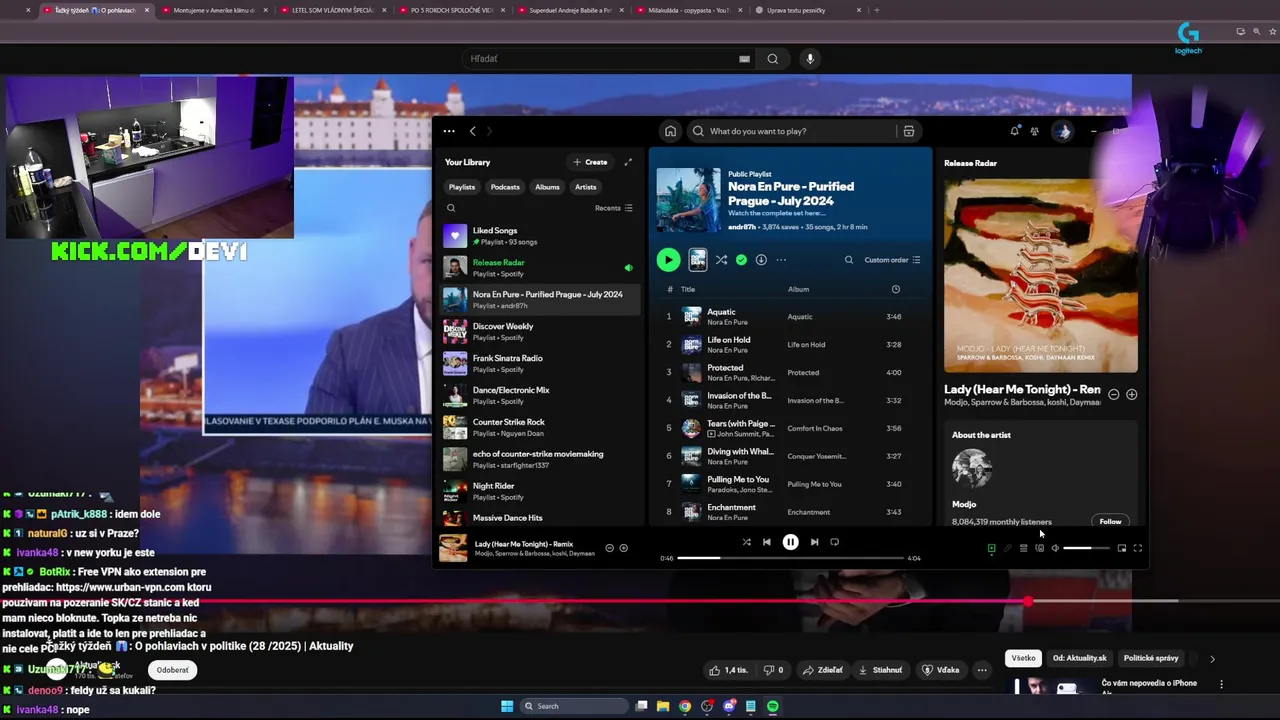Viewport: 1280px width, 720px height.
Task: Click YouTube voice search microphone
Action: point(810,59)
